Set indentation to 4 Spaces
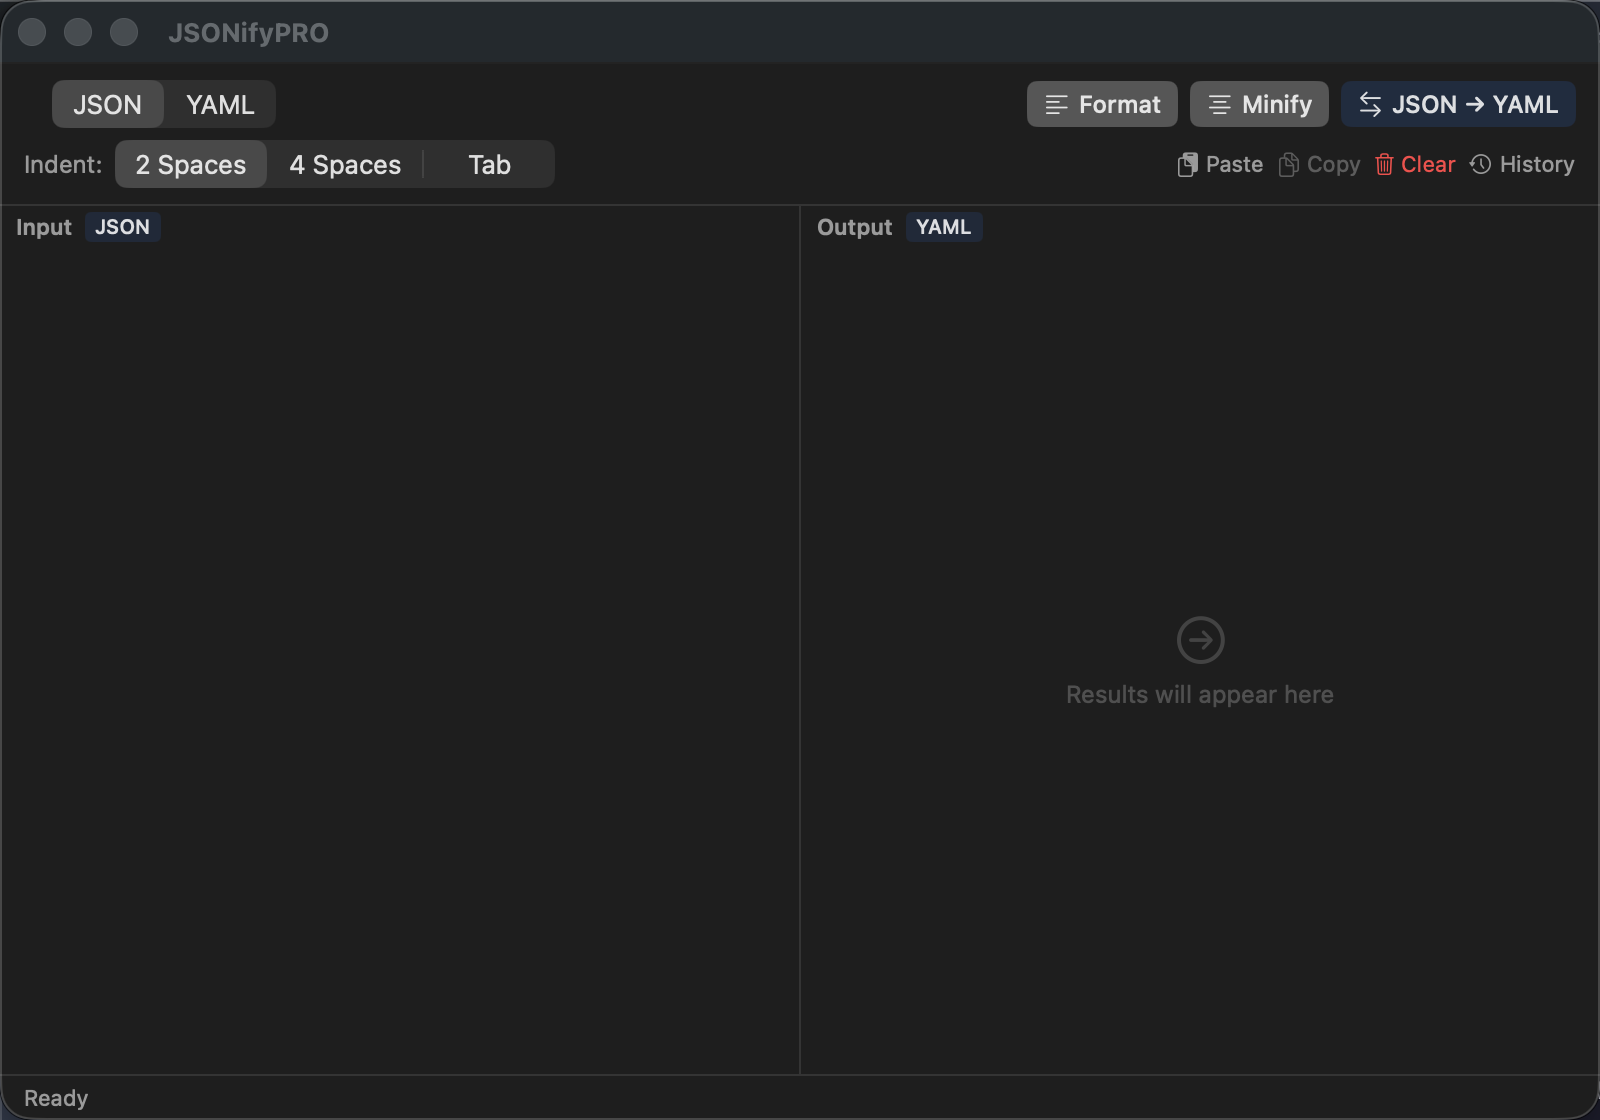This screenshot has height=1120, width=1600. pyautogui.click(x=344, y=164)
